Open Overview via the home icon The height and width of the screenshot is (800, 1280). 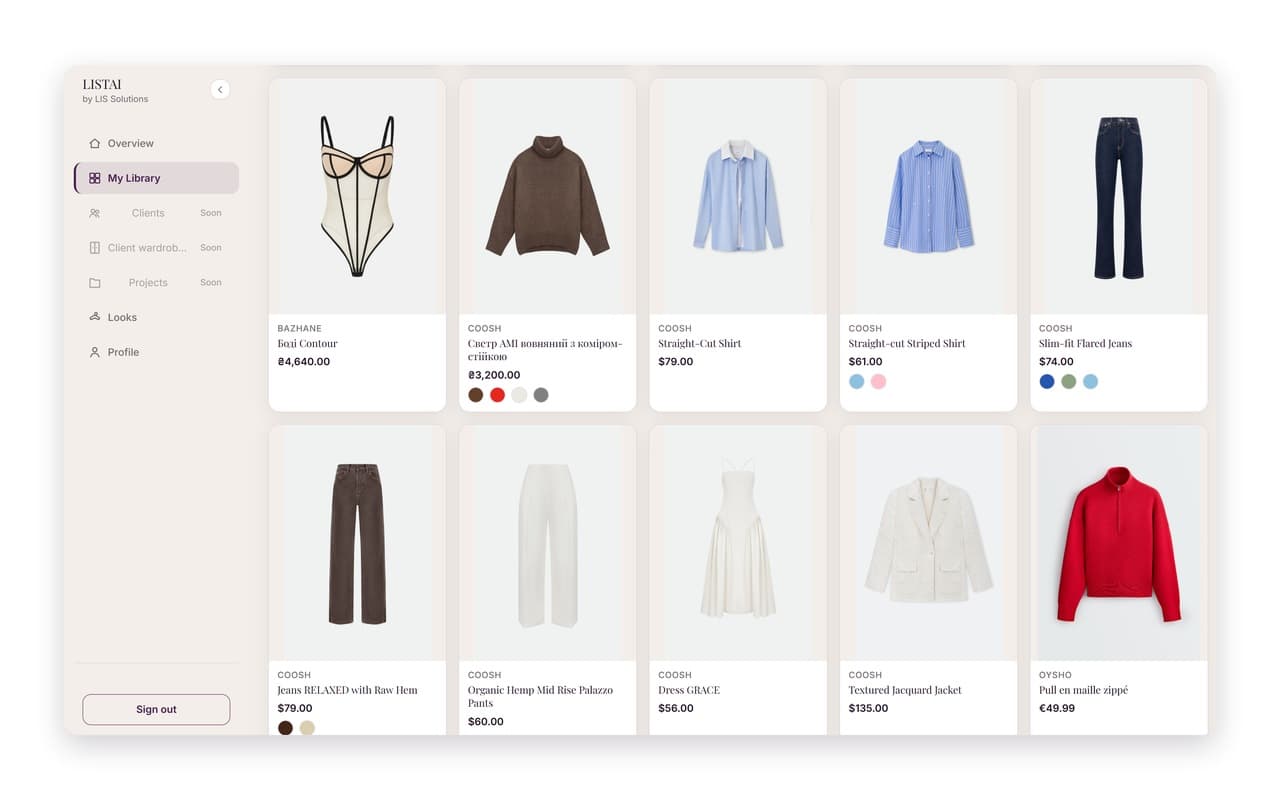point(95,143)
